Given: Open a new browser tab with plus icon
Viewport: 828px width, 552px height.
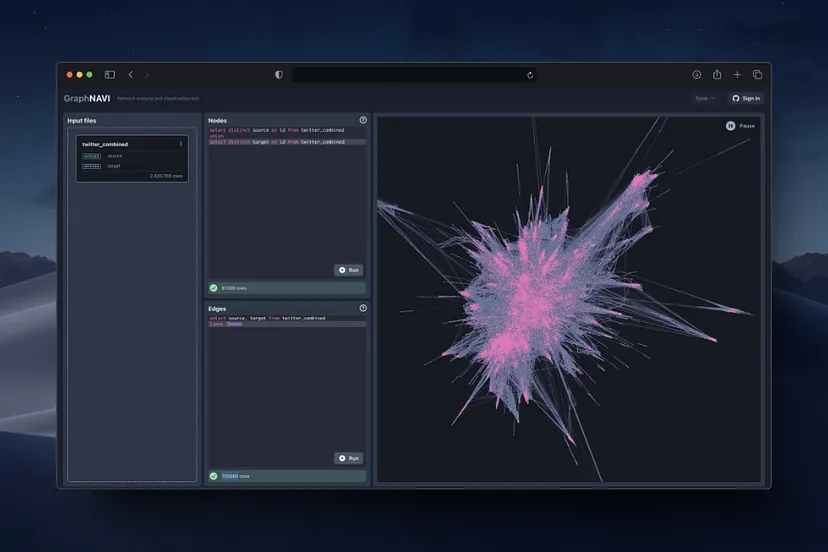Looking at the screenshot, I should (x=737, y=75).
